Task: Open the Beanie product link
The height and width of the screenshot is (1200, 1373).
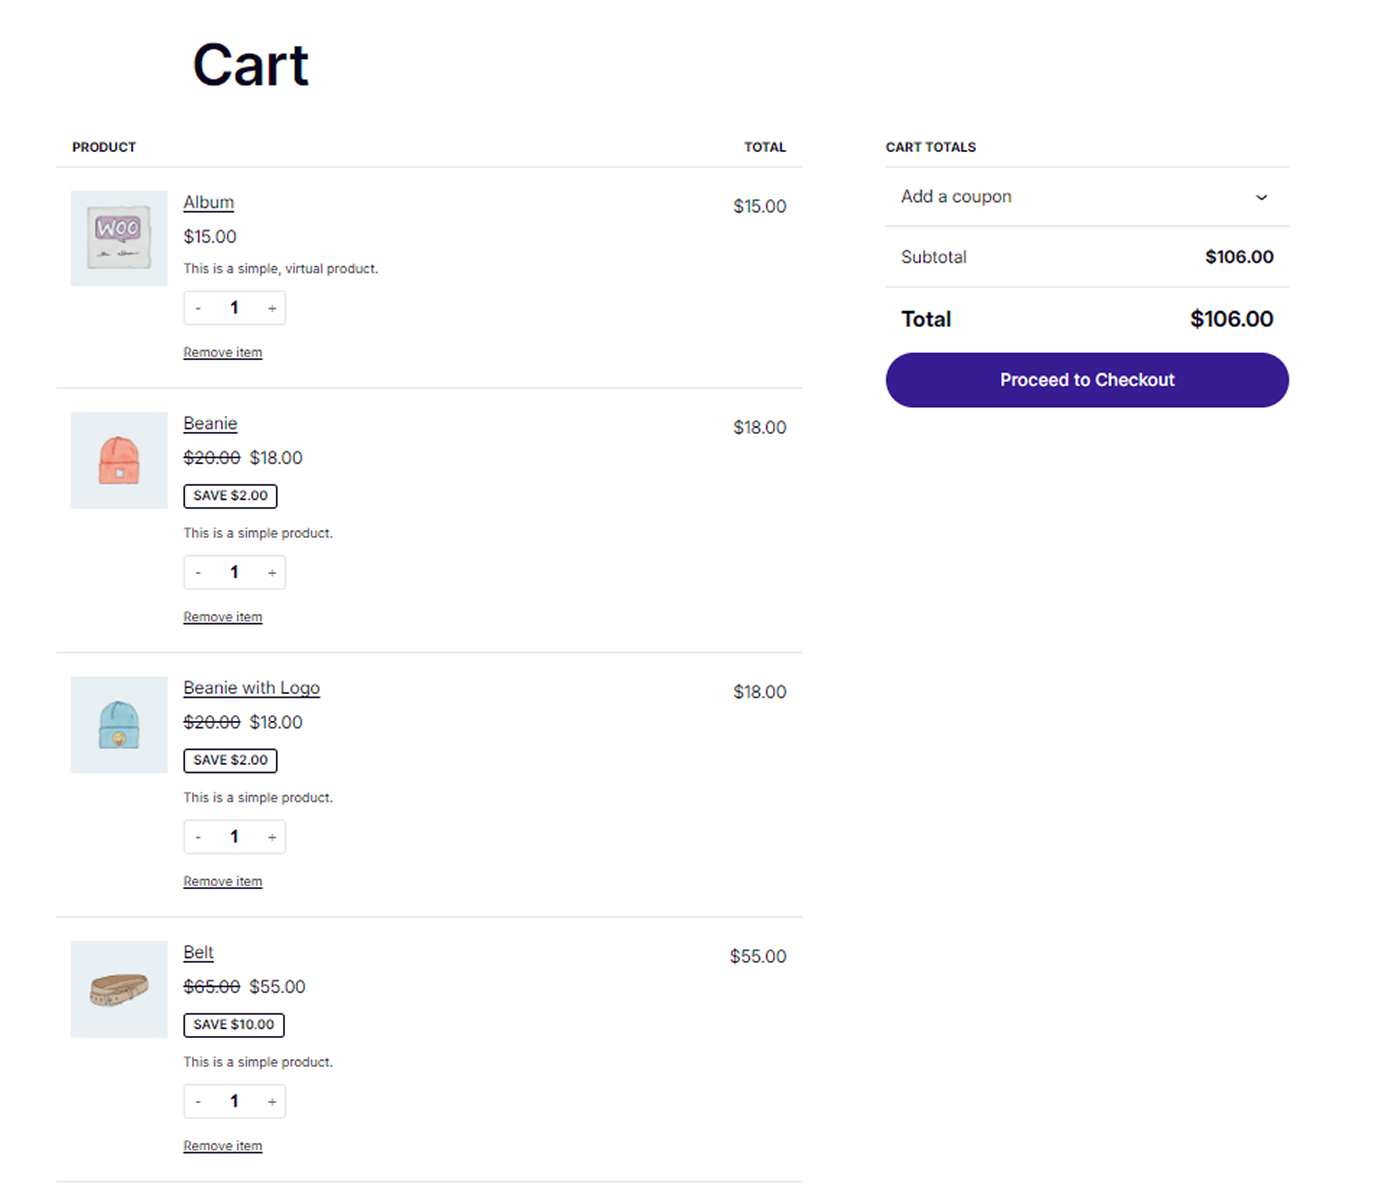Action: pos(210,423)
